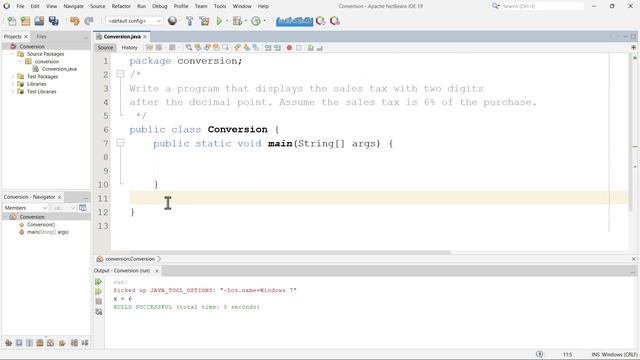The image size is (640, 360).
Task: Click the Stop square icon in Output panel
Action: [98, 301]
